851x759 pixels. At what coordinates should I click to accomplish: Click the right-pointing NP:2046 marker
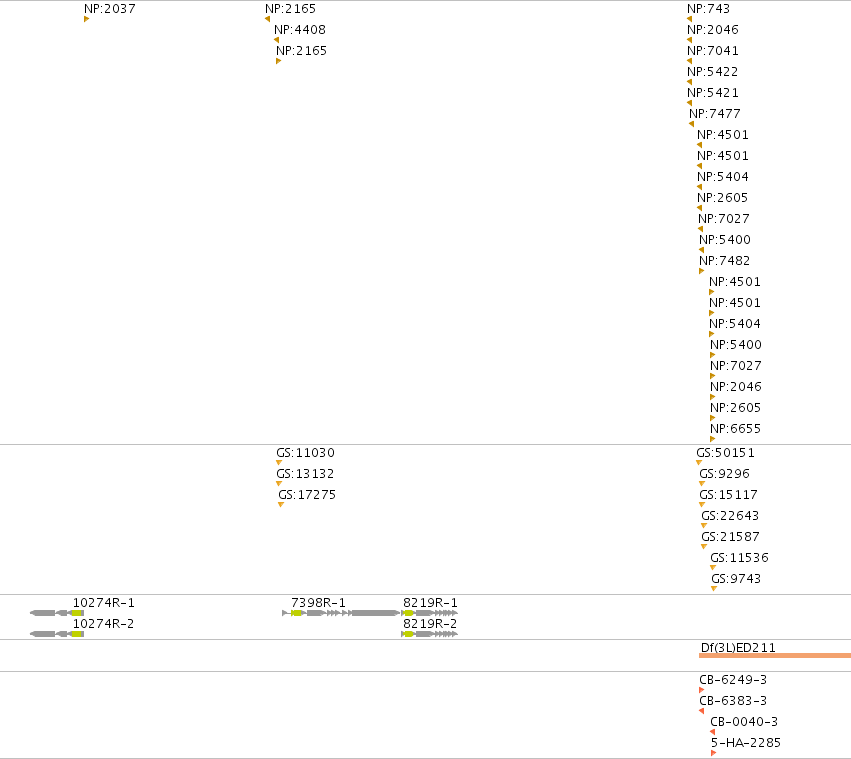pos(713,397)
